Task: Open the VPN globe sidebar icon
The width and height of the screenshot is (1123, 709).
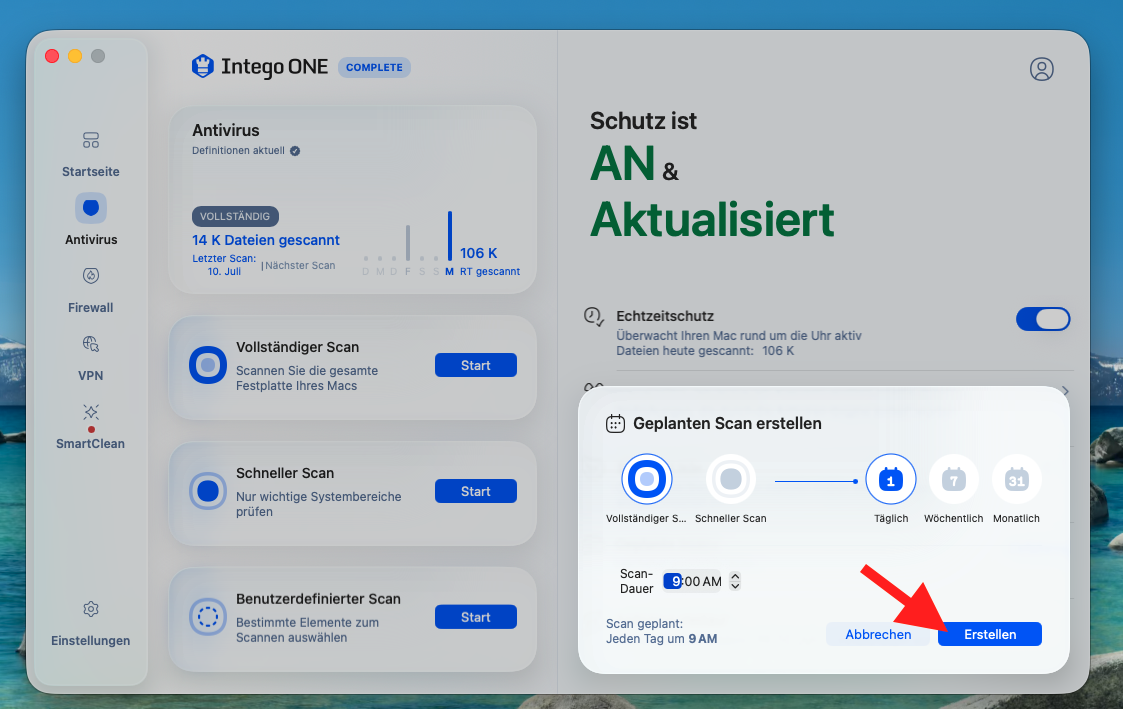Action: 90,344
